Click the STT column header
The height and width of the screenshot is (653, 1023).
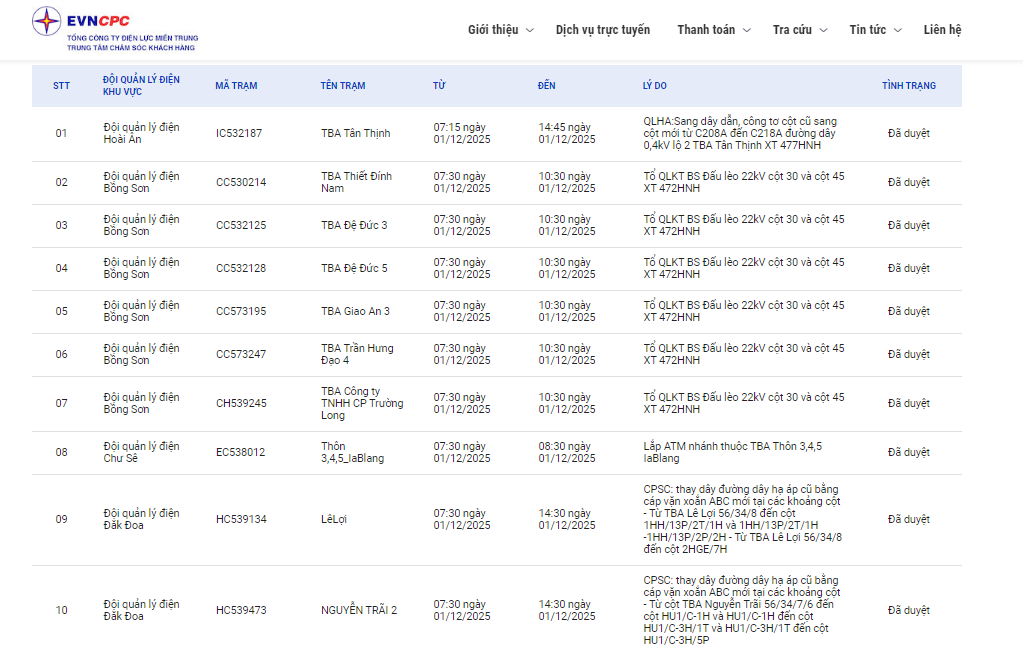pos(62,86)
